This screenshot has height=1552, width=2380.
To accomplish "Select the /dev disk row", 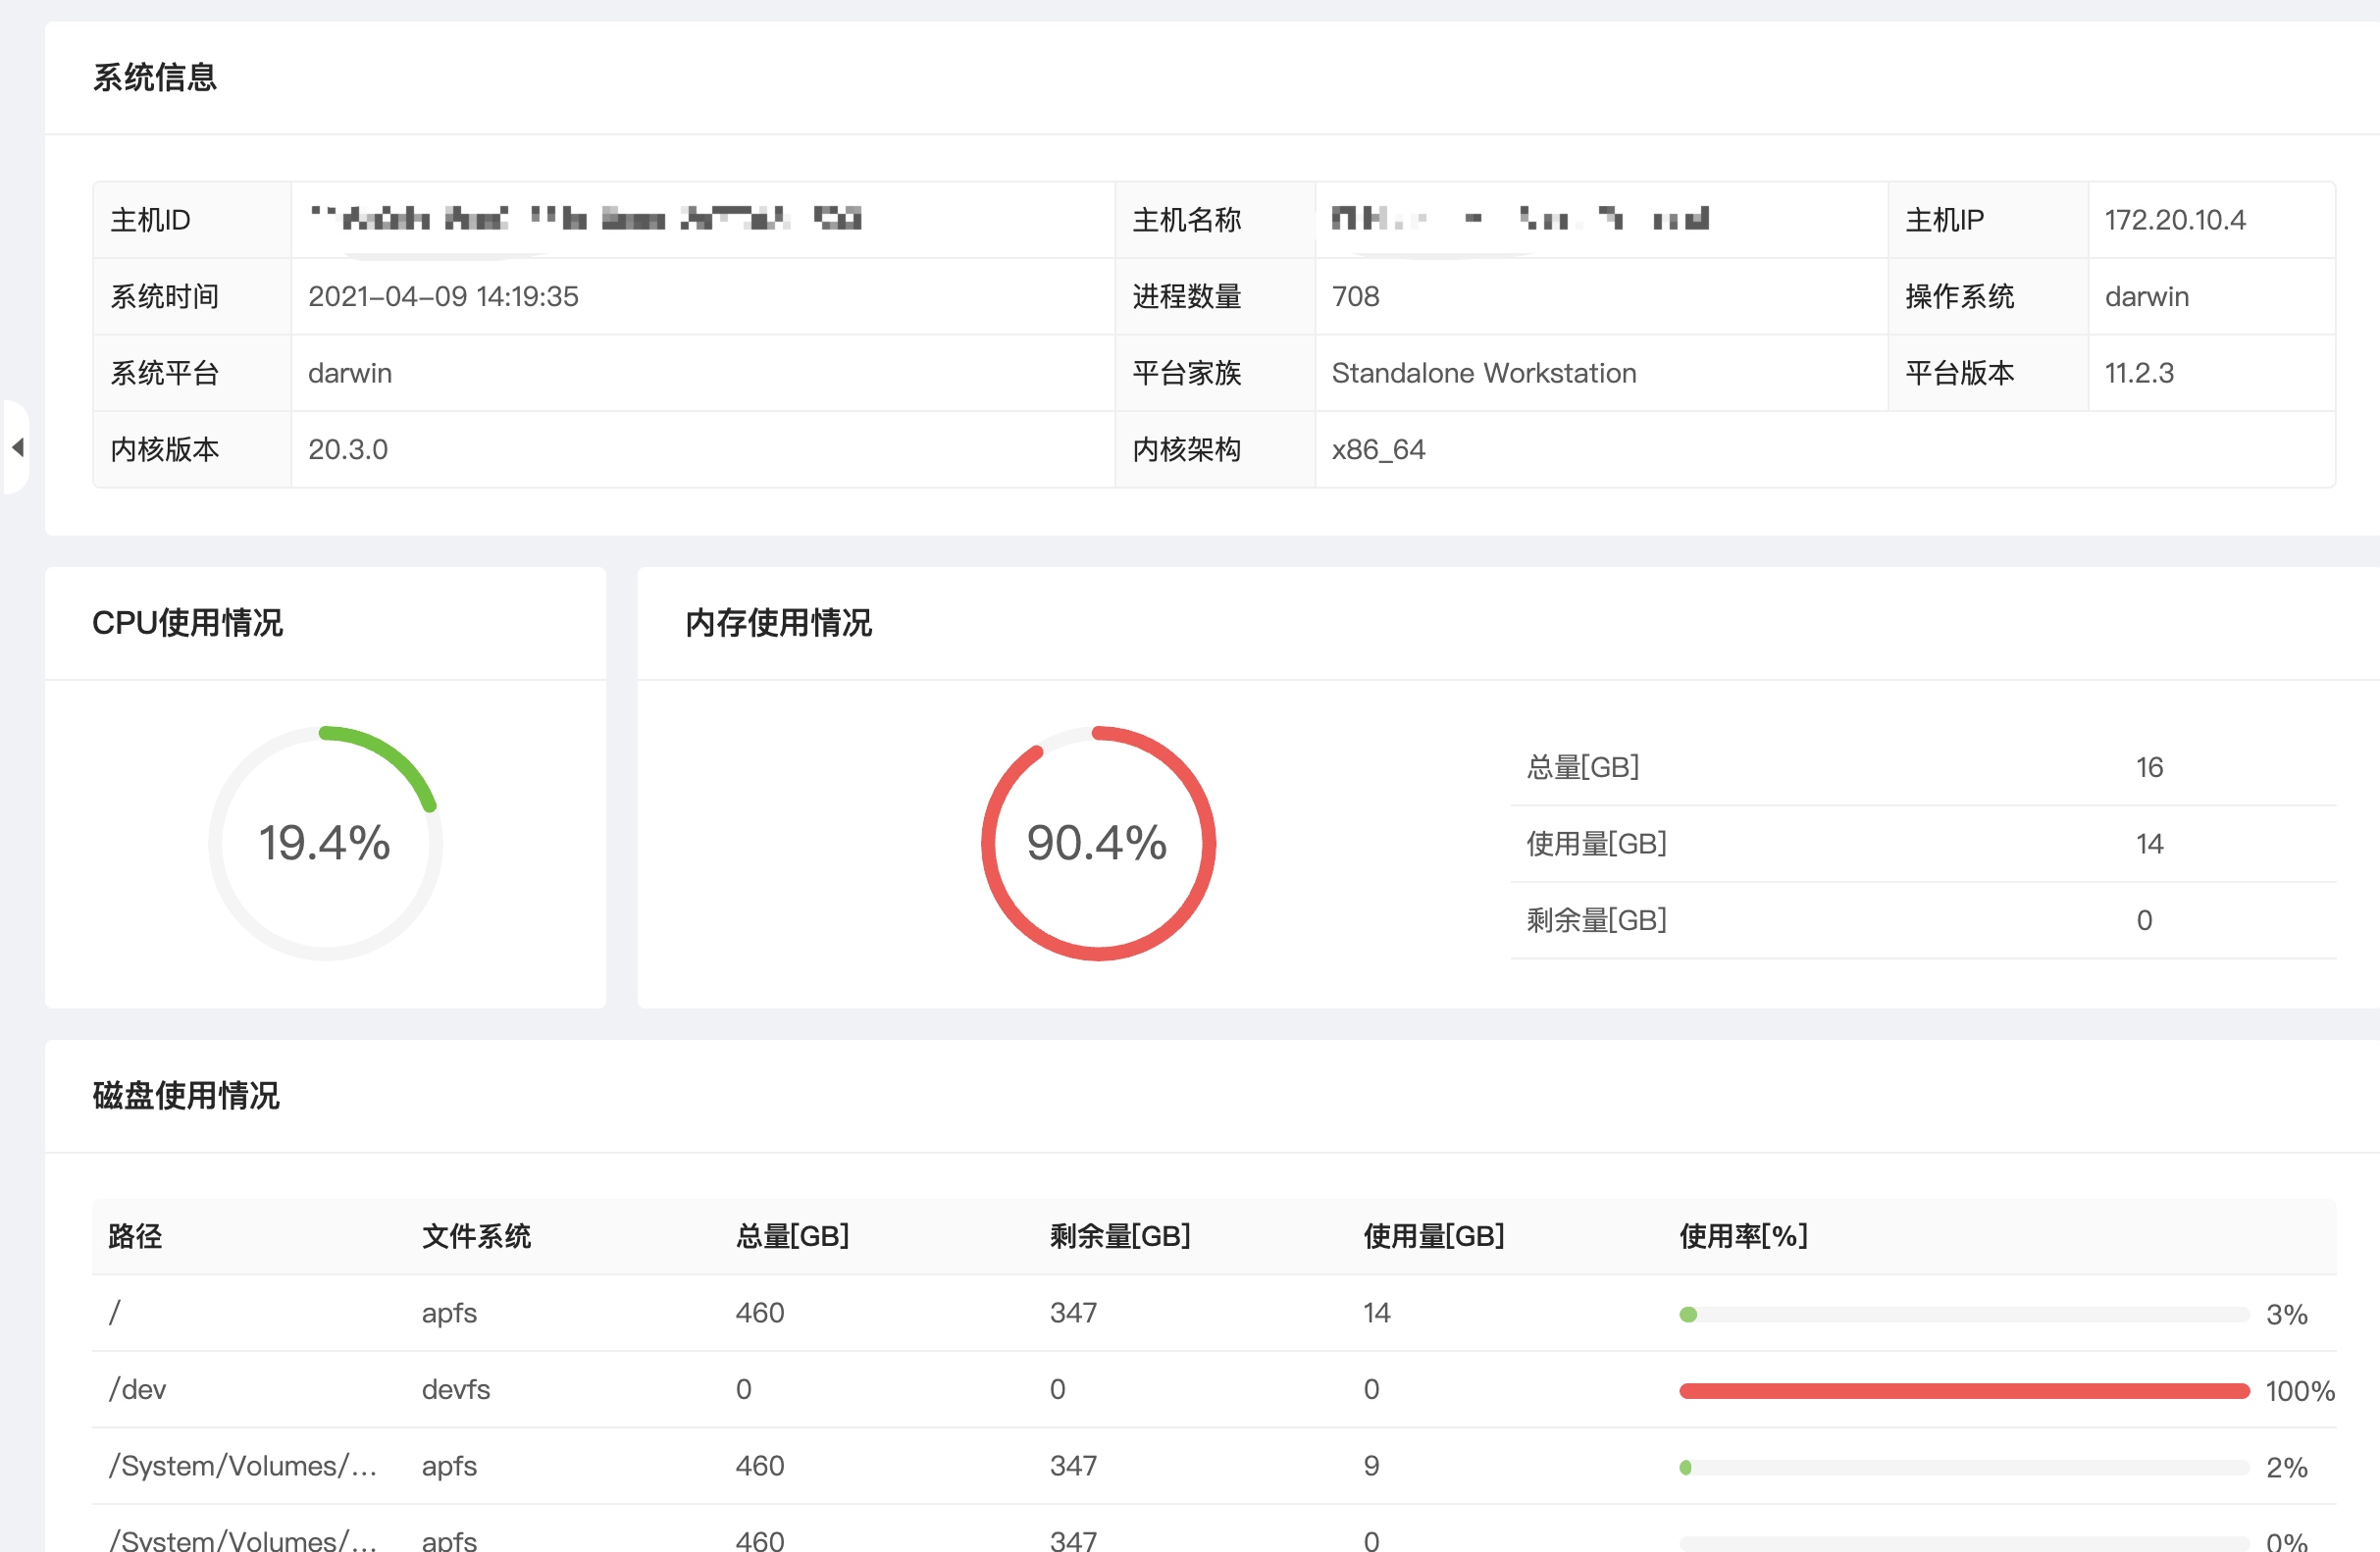I will (138, 1390).
